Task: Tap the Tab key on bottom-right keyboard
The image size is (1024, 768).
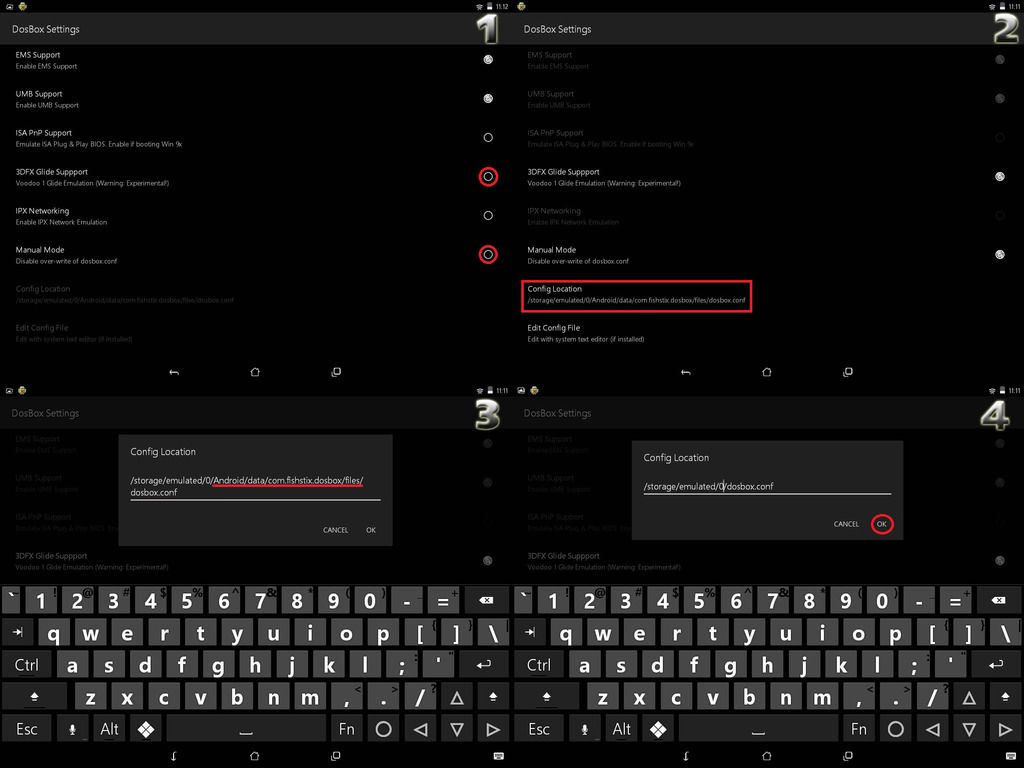Action: [530, 632]
